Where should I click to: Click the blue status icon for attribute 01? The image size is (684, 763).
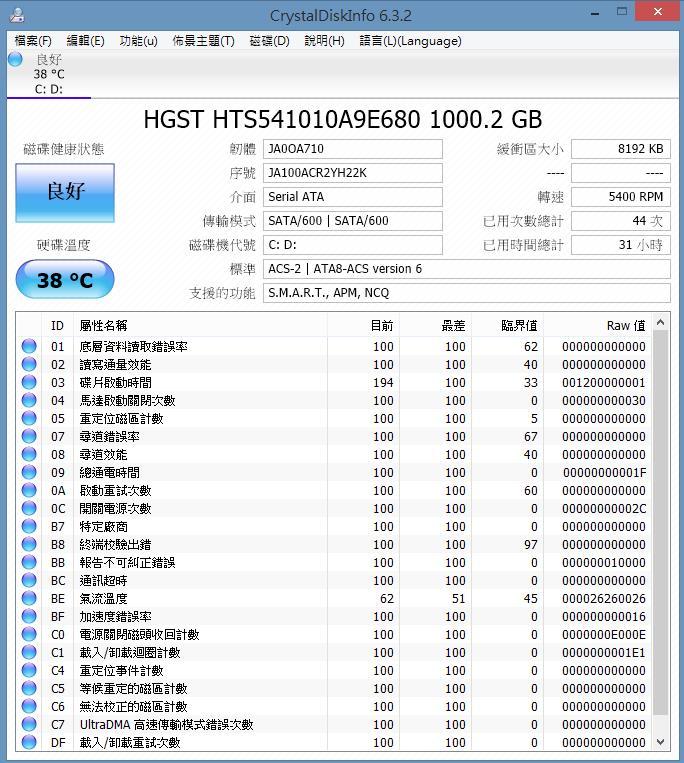pos(29,346)
